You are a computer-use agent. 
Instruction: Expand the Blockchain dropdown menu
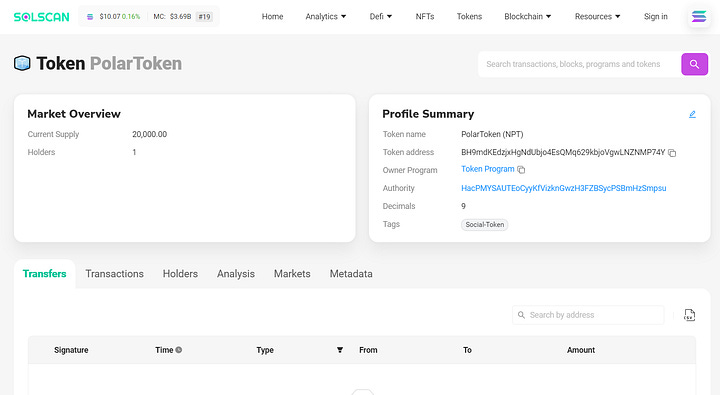[x=528, y=17]
